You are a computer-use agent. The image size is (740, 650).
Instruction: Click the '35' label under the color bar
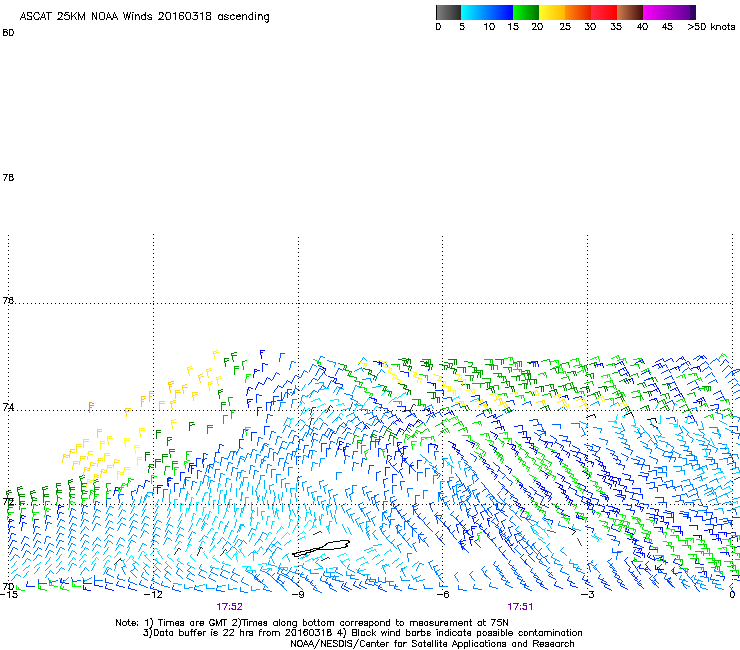pos(616,27)
